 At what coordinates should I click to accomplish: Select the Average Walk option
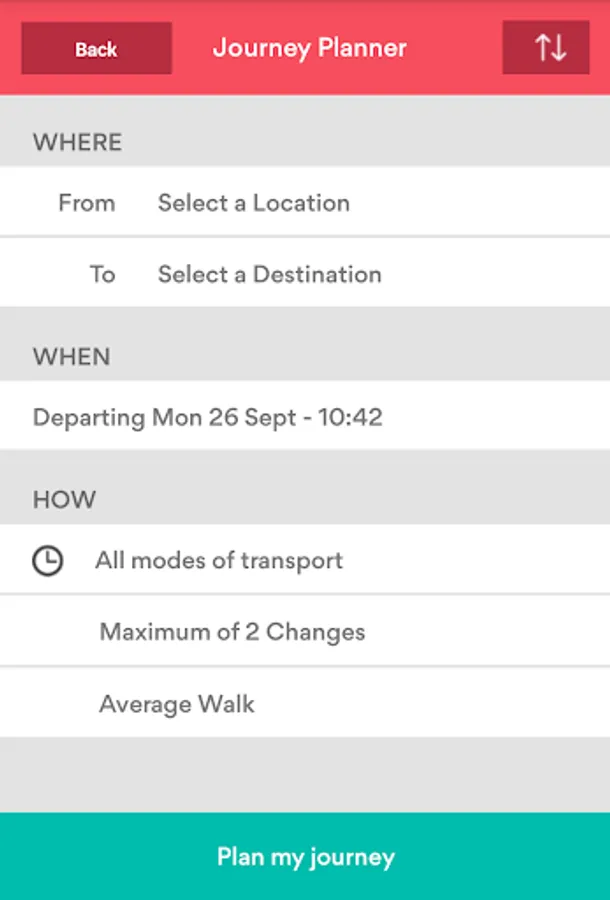(177, 704)
